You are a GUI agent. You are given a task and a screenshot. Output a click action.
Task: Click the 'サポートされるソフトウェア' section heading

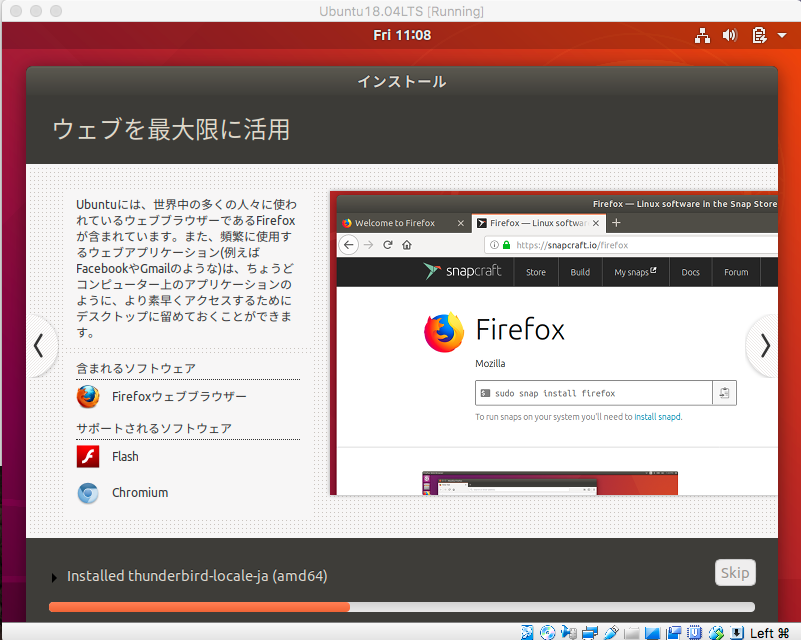tap(154, 428)
